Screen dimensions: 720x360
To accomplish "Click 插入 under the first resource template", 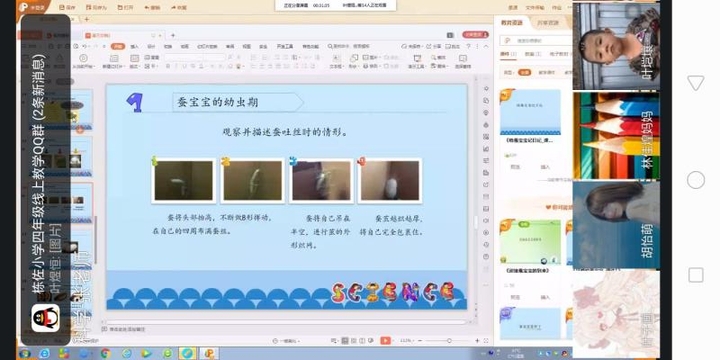I will pos(545,167).
